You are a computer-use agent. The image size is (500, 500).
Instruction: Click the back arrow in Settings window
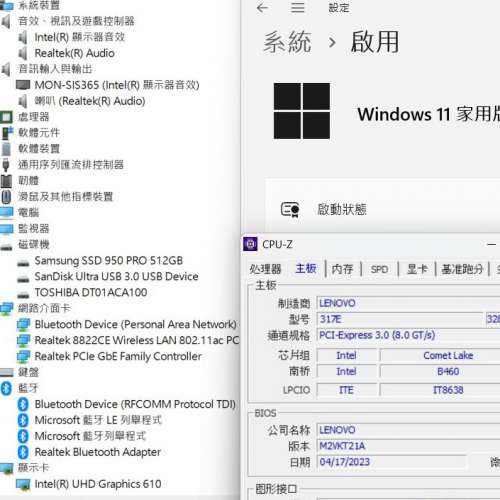262,8
